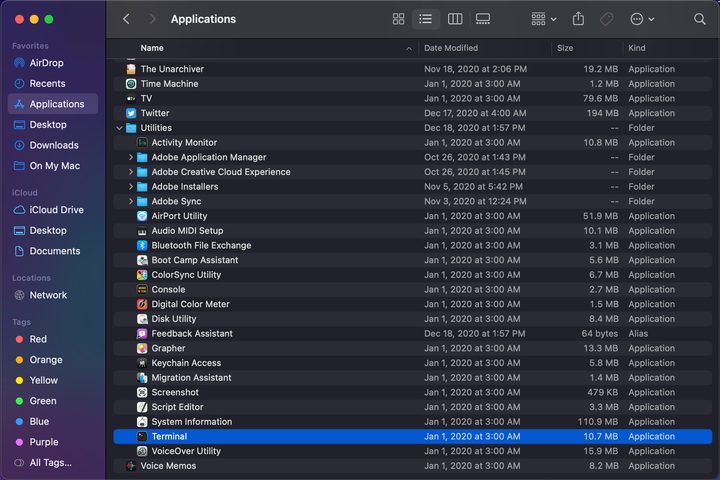Expand the Adobe Installers folder
Image resolution: width=720 pixels, height=480 pixels.
pos(130,187)
